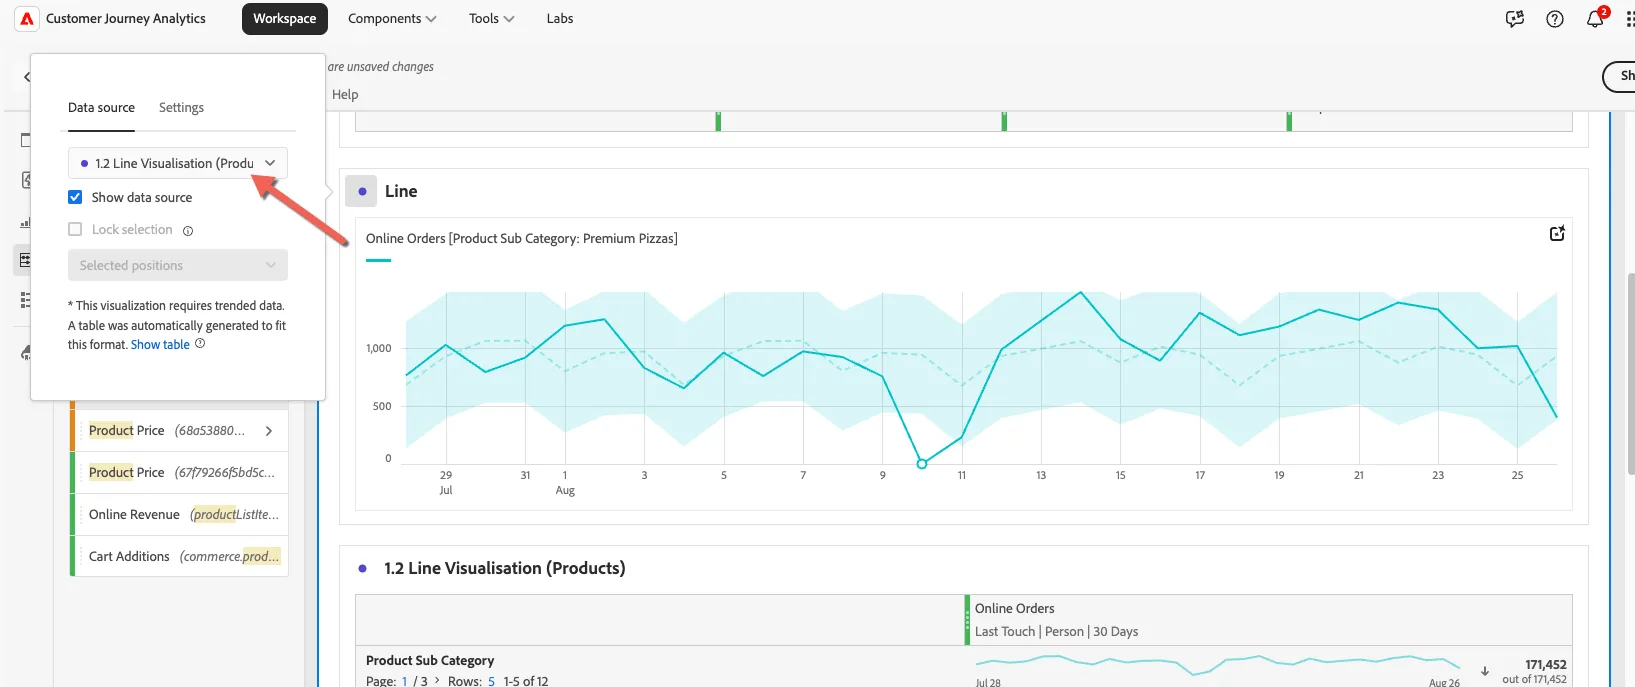Select the Cart Additions component
The width and height of the screenshot is (1635, 687).
click(x=180, y=557)
